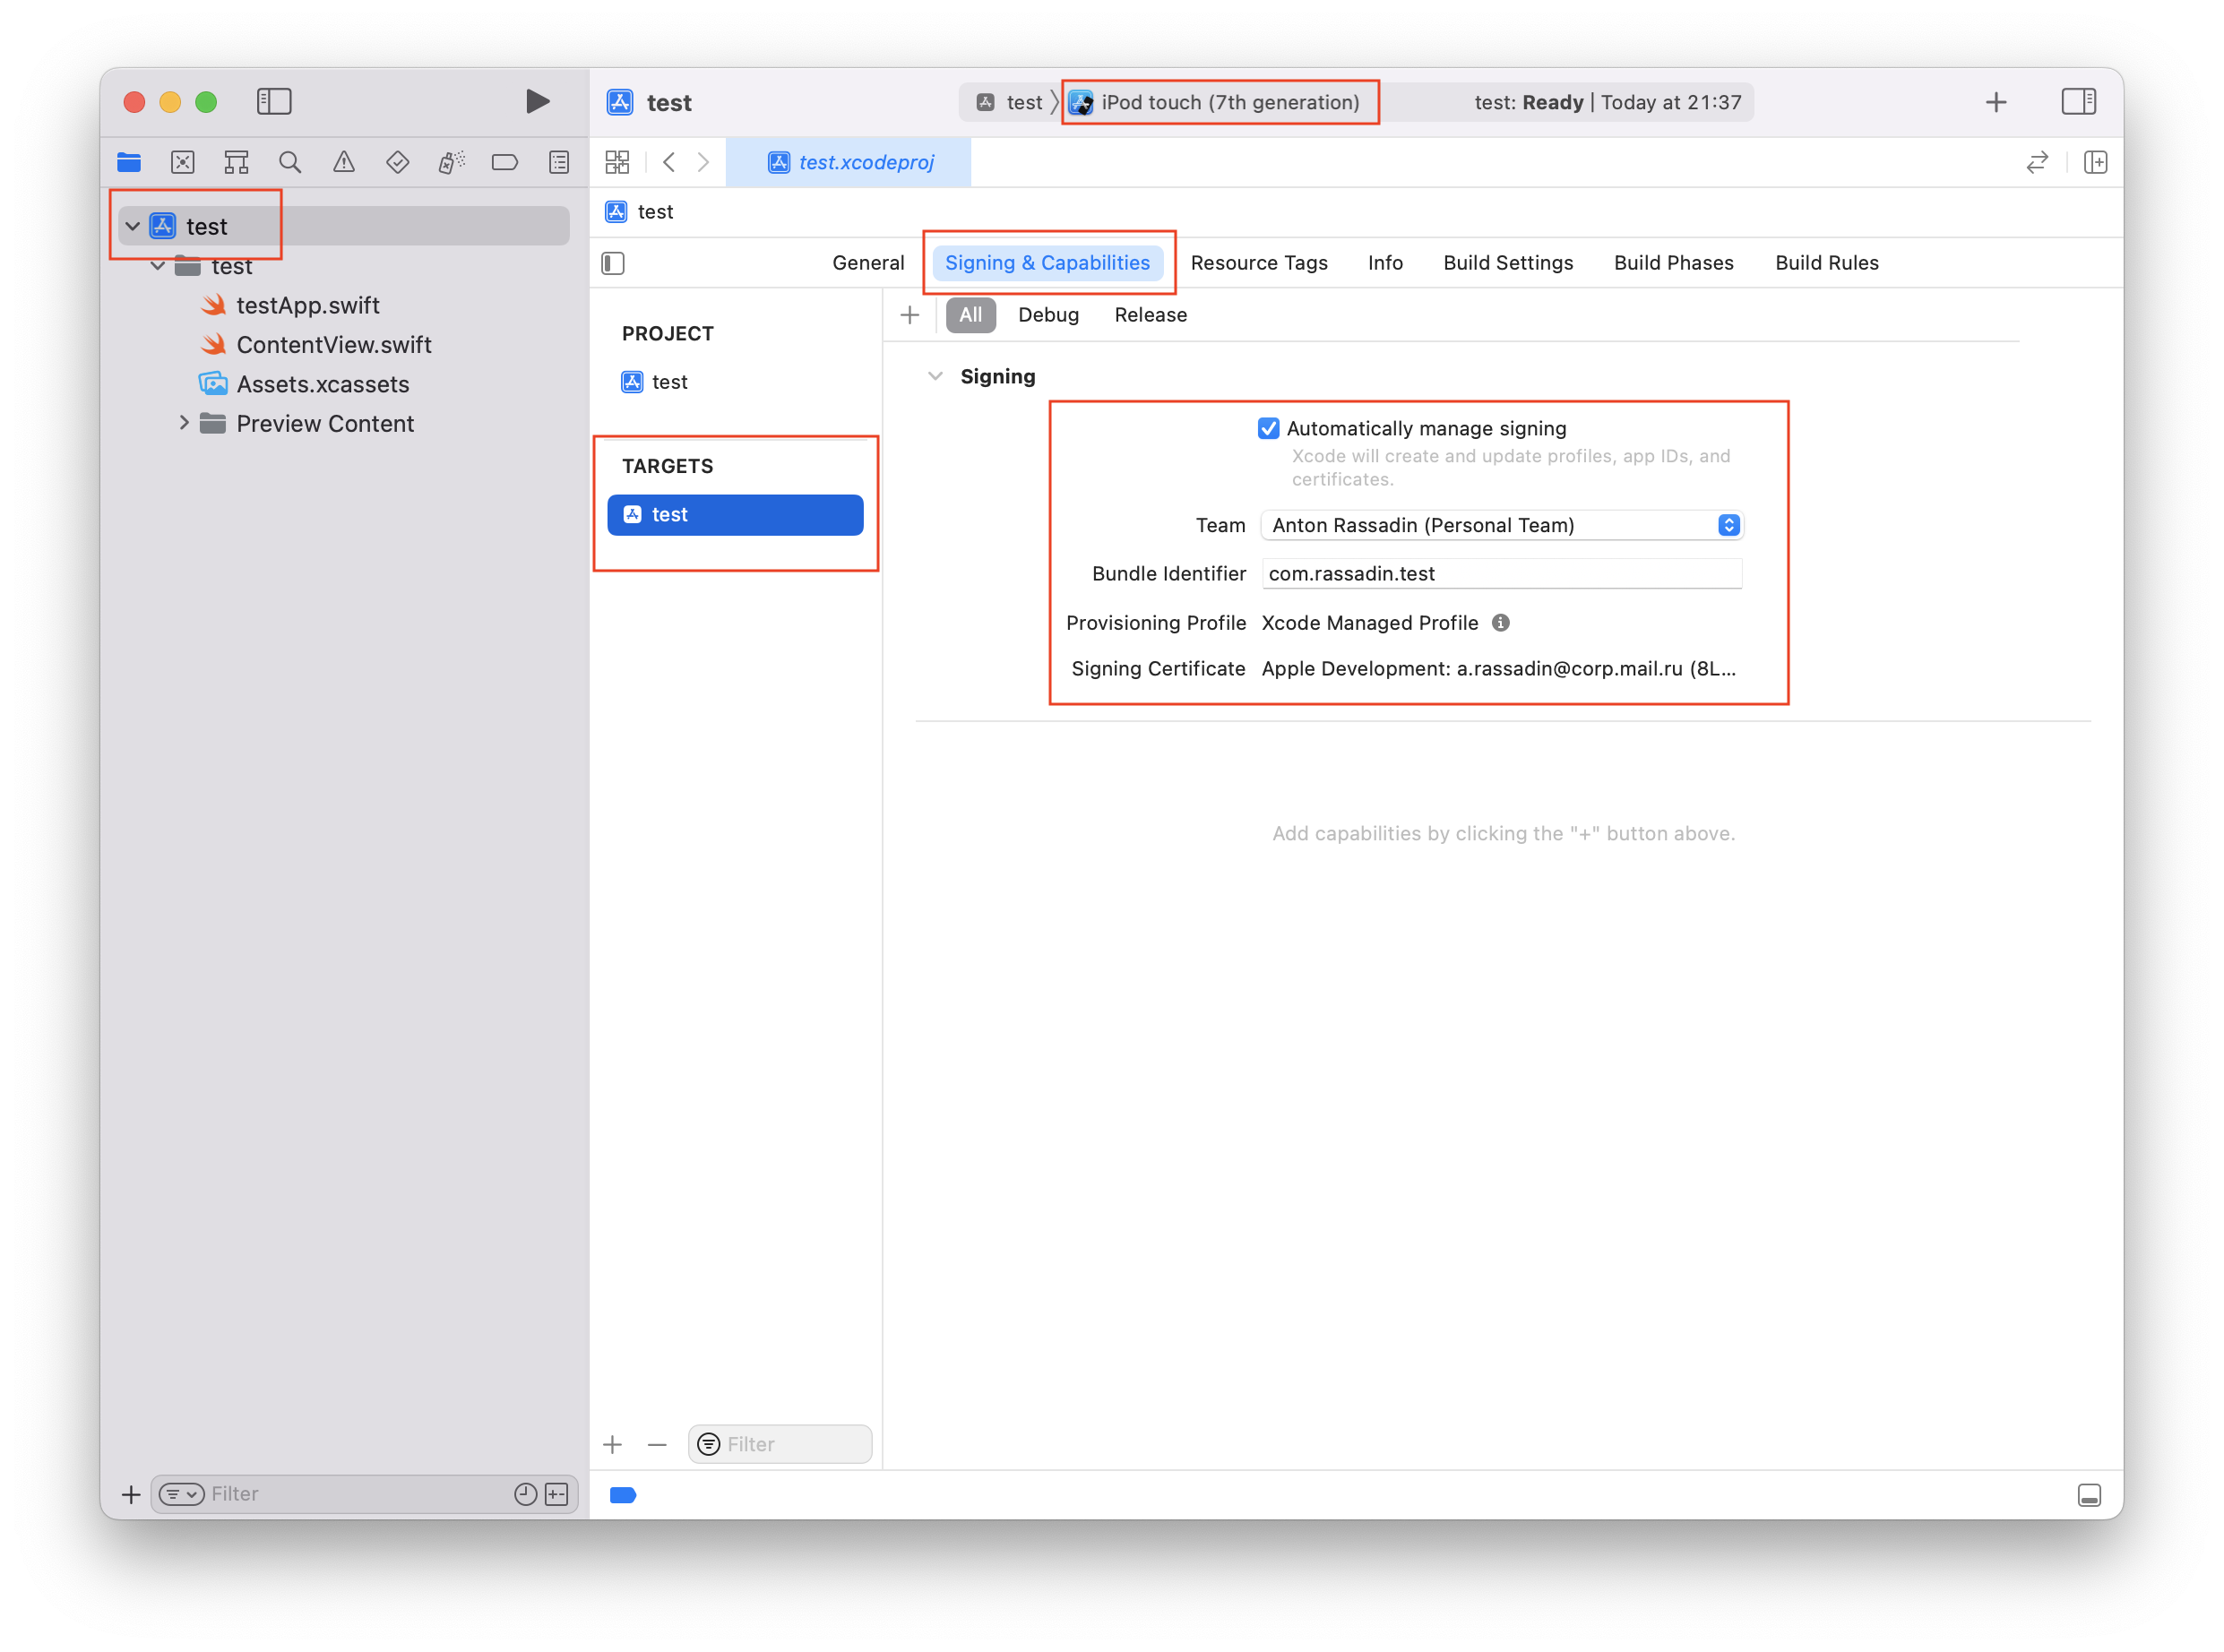The image size is (2224, 1652).
Task: Click the Issue navigator warning icon
Action: [341, 159]
